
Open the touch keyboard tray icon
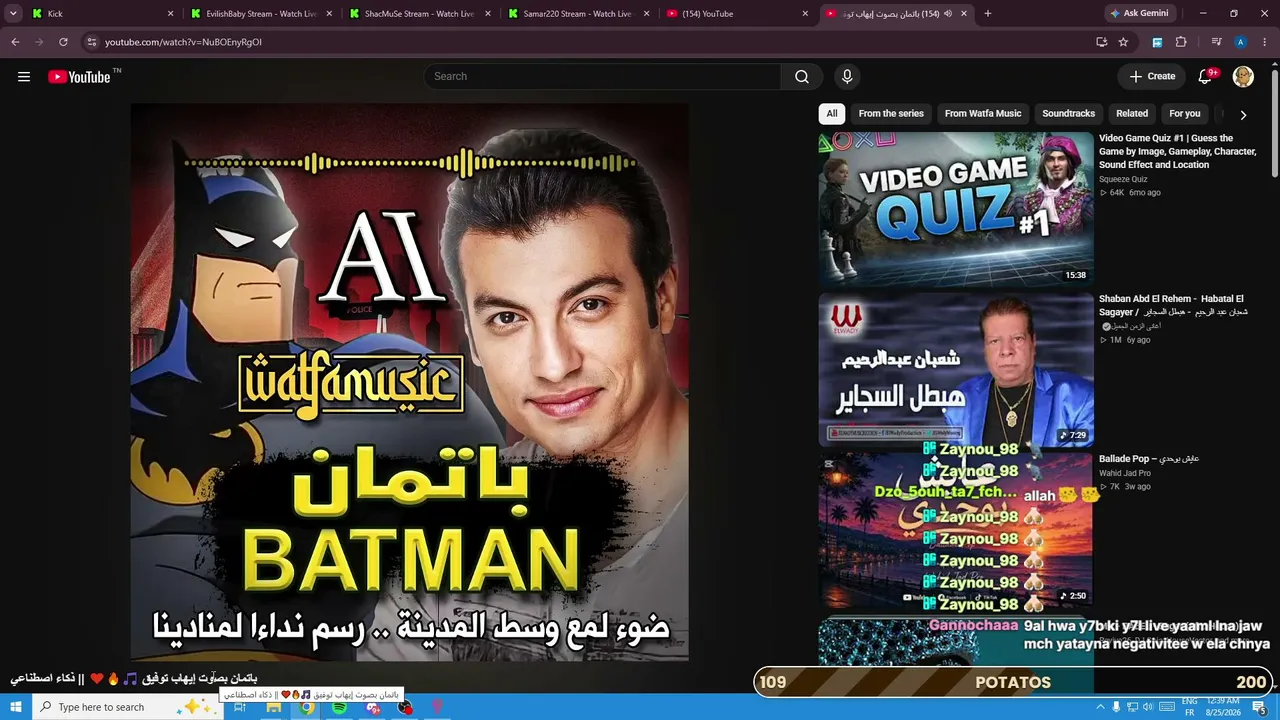[x=1167, y=707]
